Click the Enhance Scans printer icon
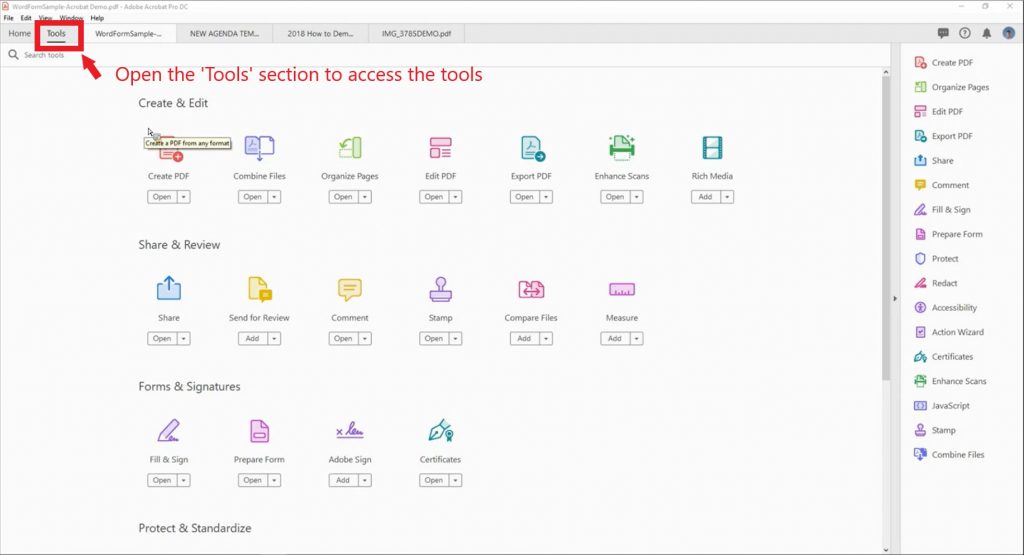1024x555 pixels. click(622, 148)
